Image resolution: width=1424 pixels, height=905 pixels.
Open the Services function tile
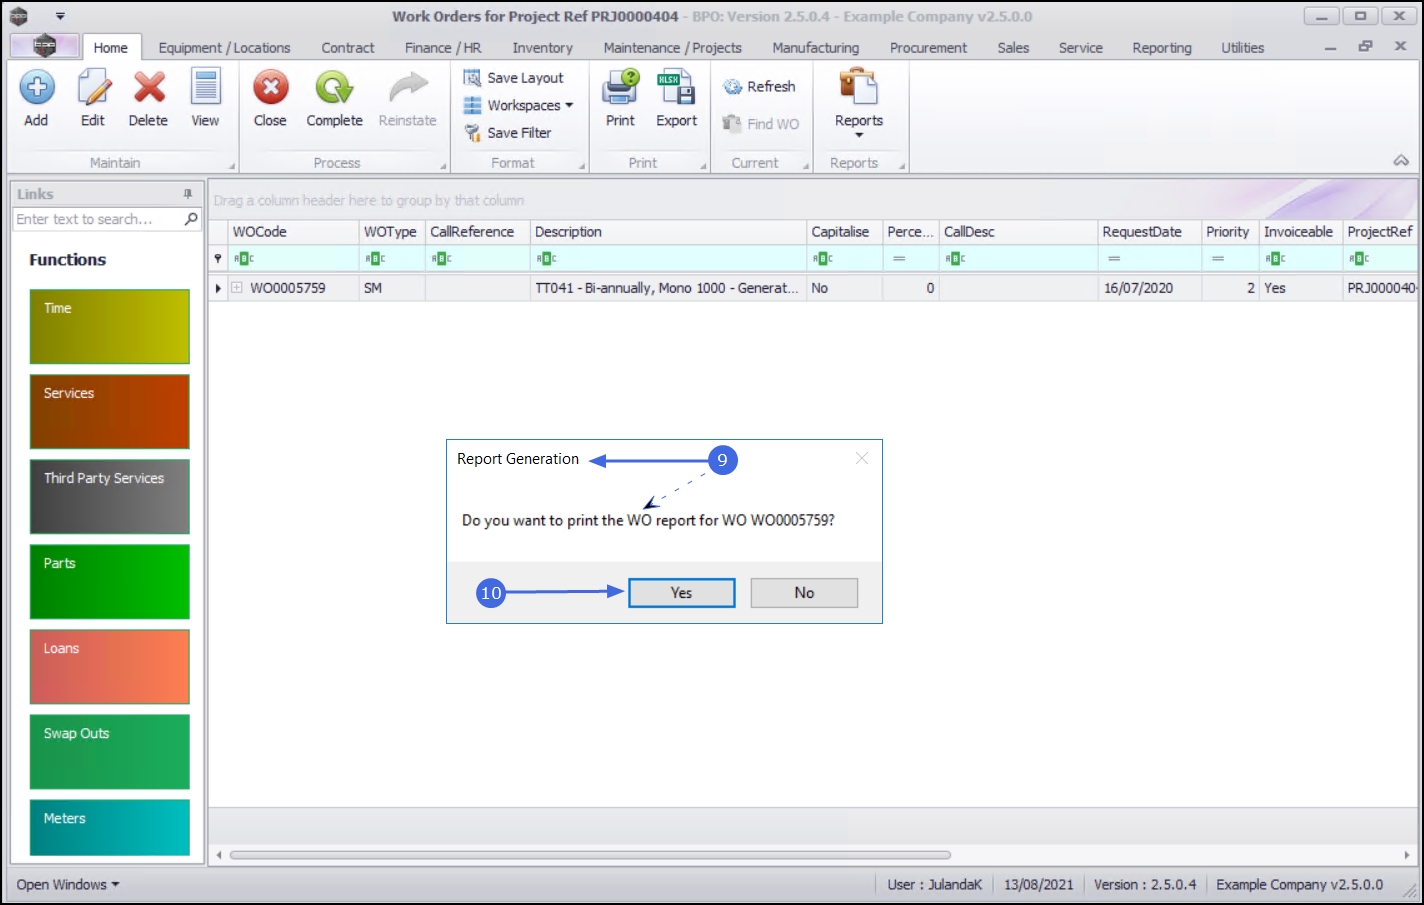tap(110, 412)
